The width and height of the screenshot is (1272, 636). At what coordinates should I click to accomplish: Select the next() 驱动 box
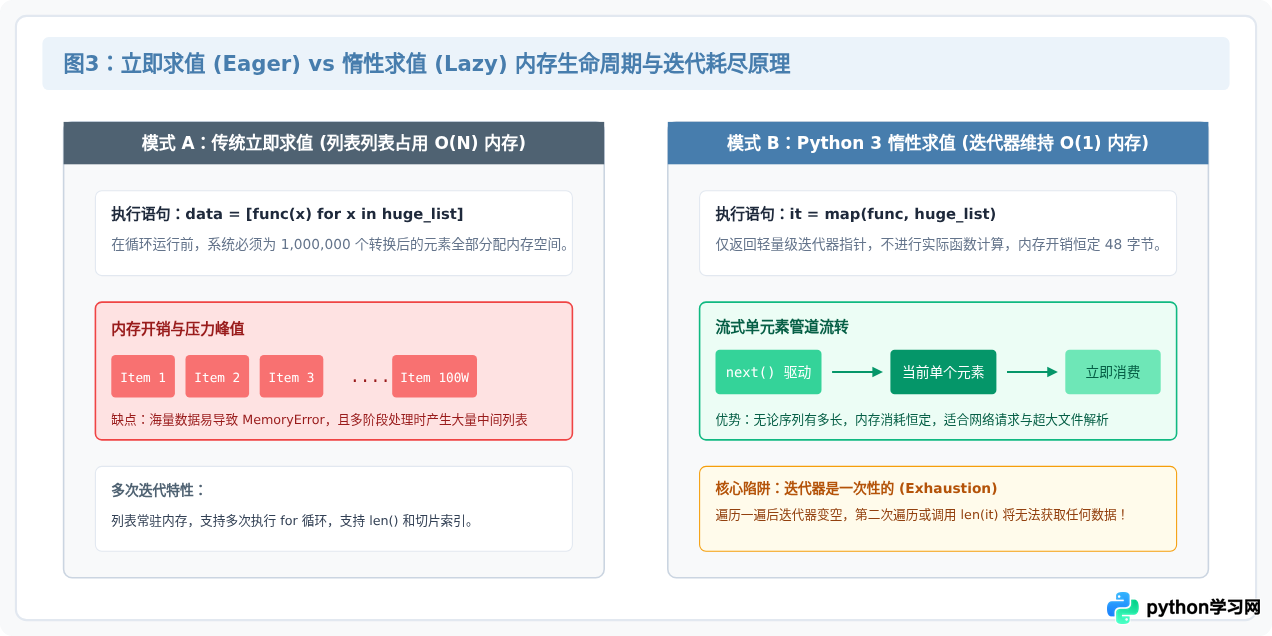point(768,372)
